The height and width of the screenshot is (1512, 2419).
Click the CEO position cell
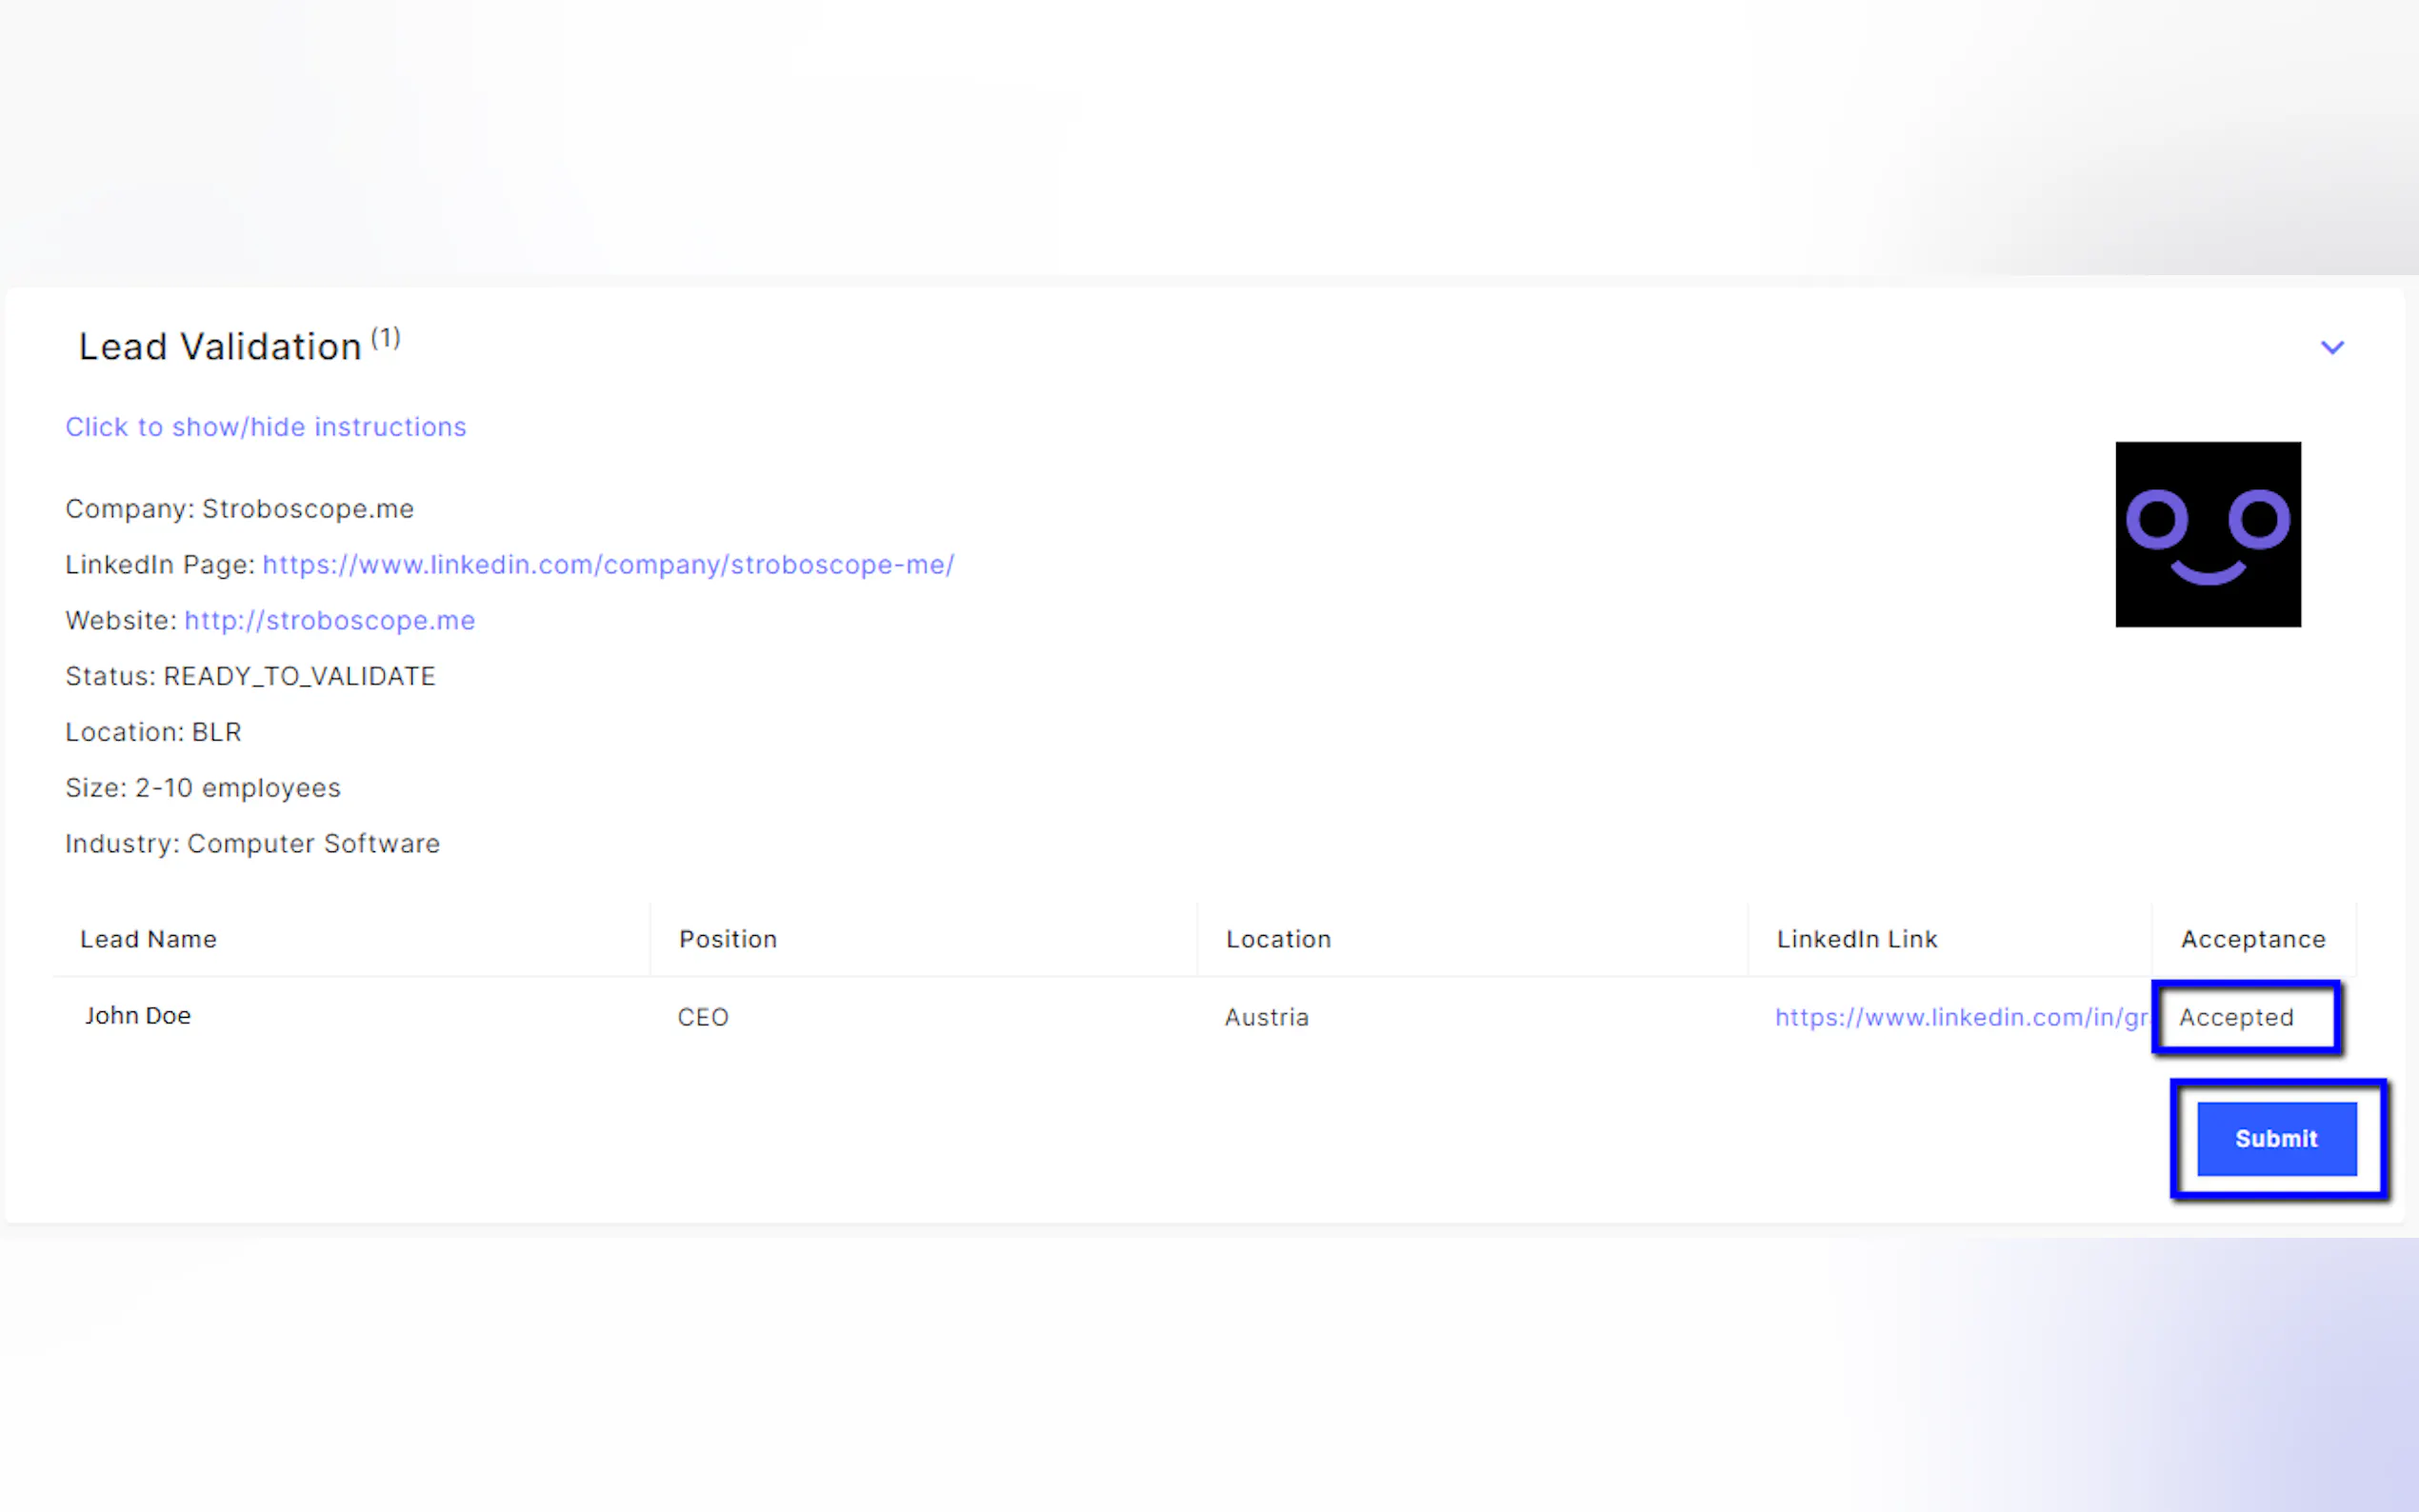[x=703, y=1017]
